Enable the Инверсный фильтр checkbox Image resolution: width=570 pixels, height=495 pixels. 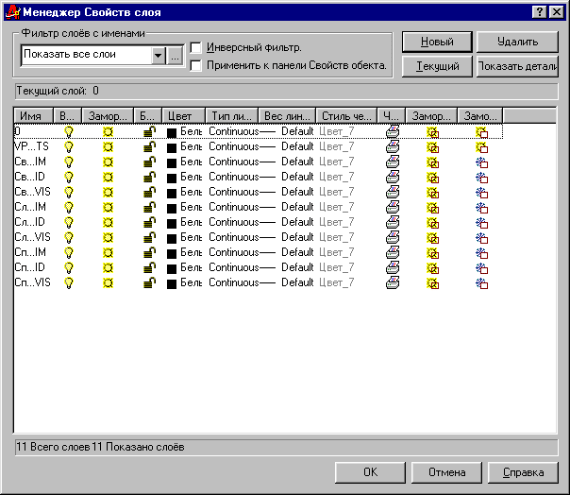(196, 48)
